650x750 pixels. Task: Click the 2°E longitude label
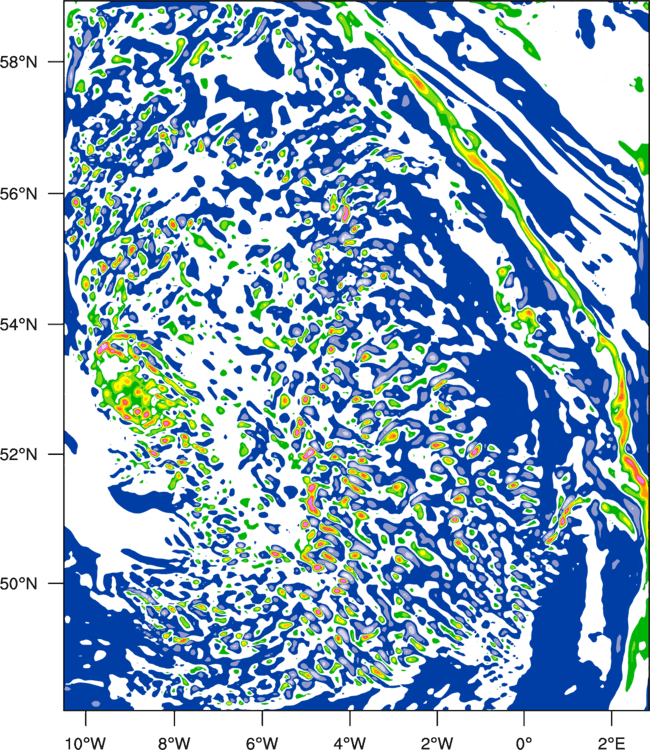click(x=612, y=743)
